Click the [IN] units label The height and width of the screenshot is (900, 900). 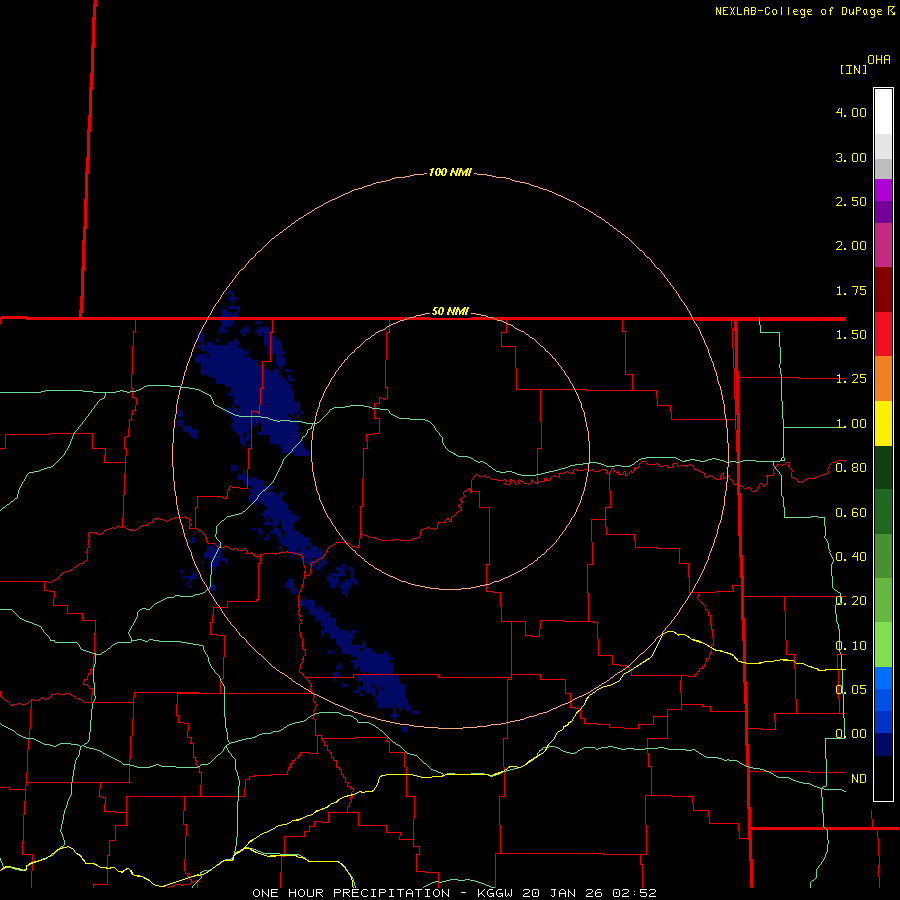[x=854, y=69]
